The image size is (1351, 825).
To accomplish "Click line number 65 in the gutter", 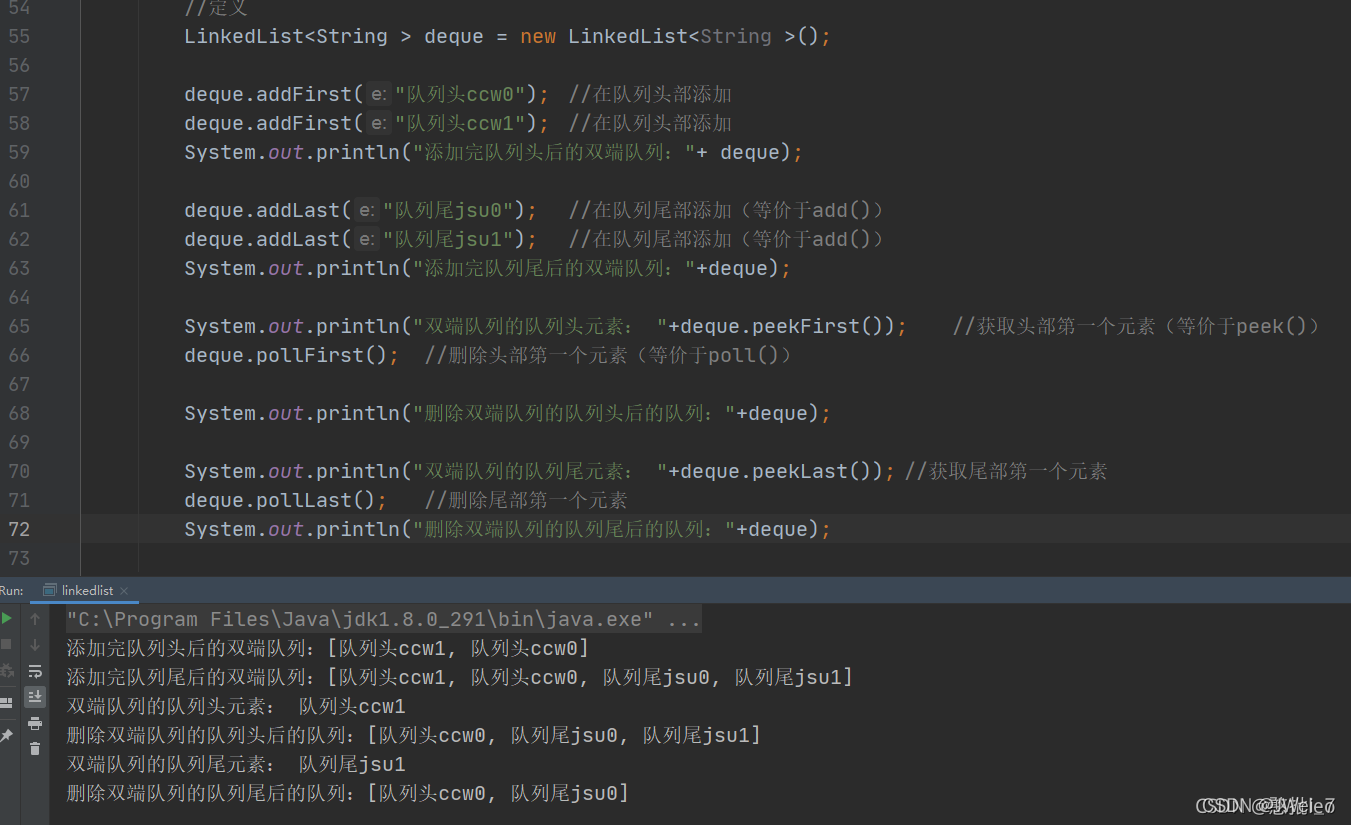I will point(20,326).
